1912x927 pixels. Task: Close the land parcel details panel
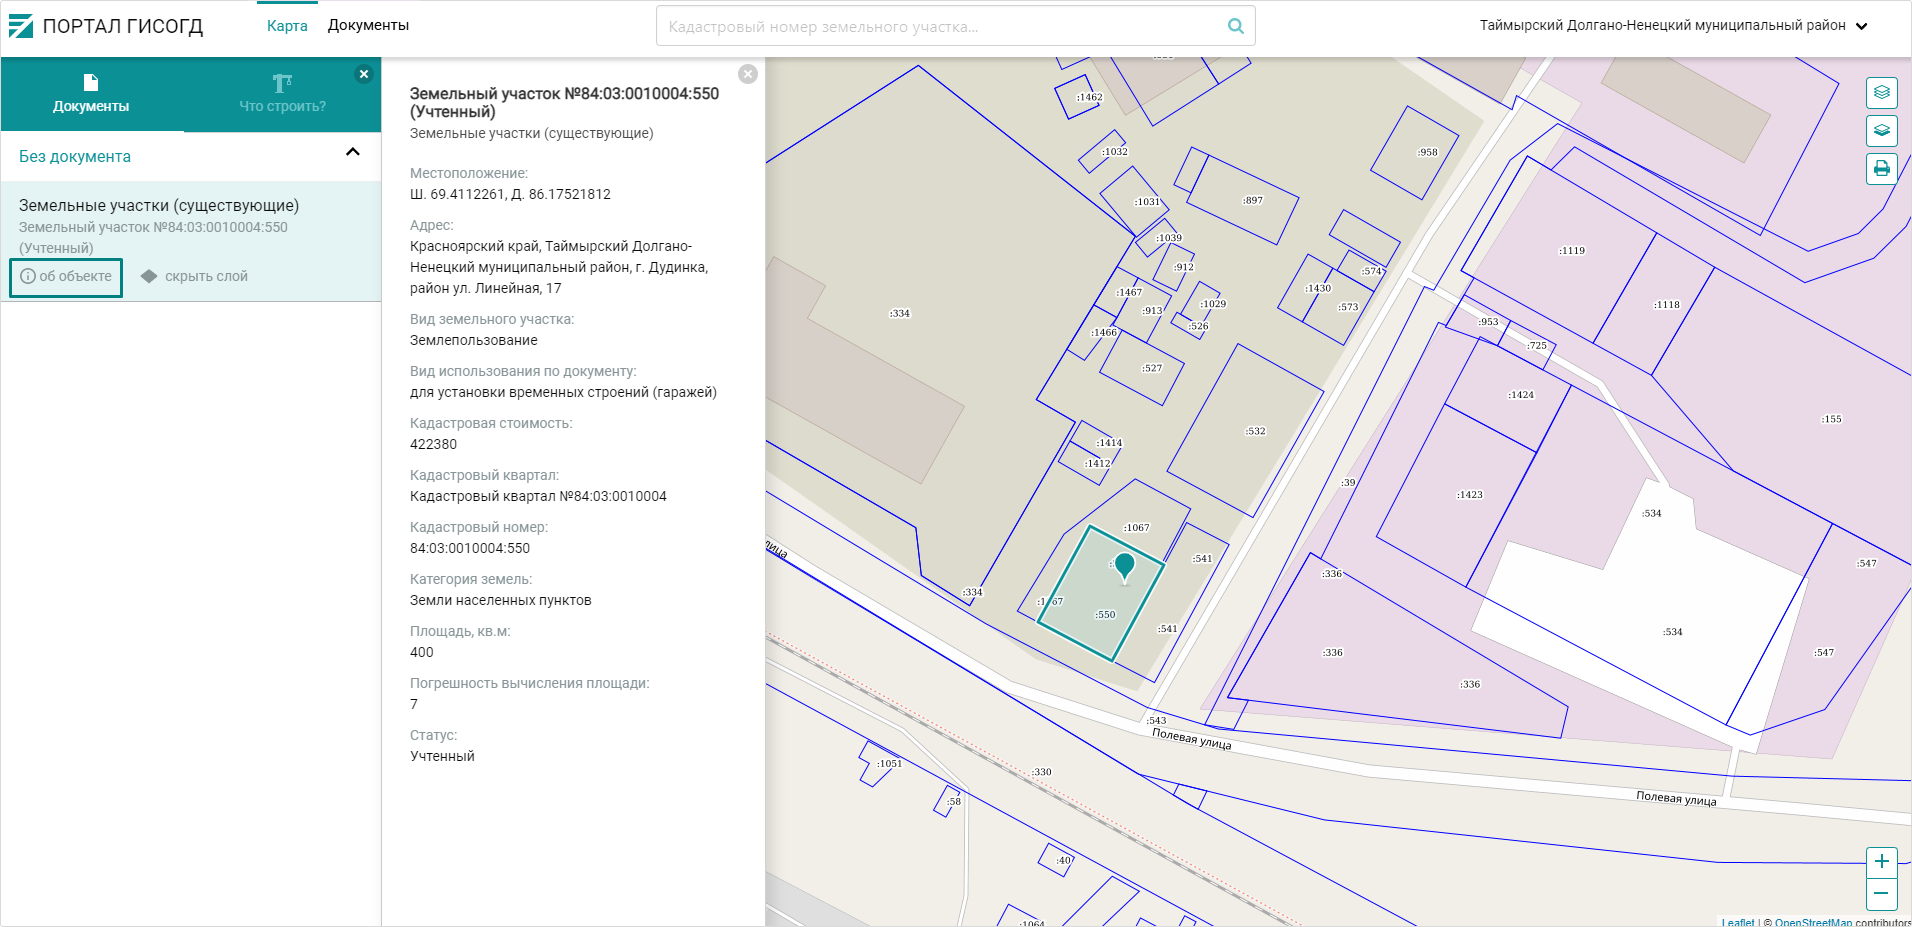[x=748, y=74]
